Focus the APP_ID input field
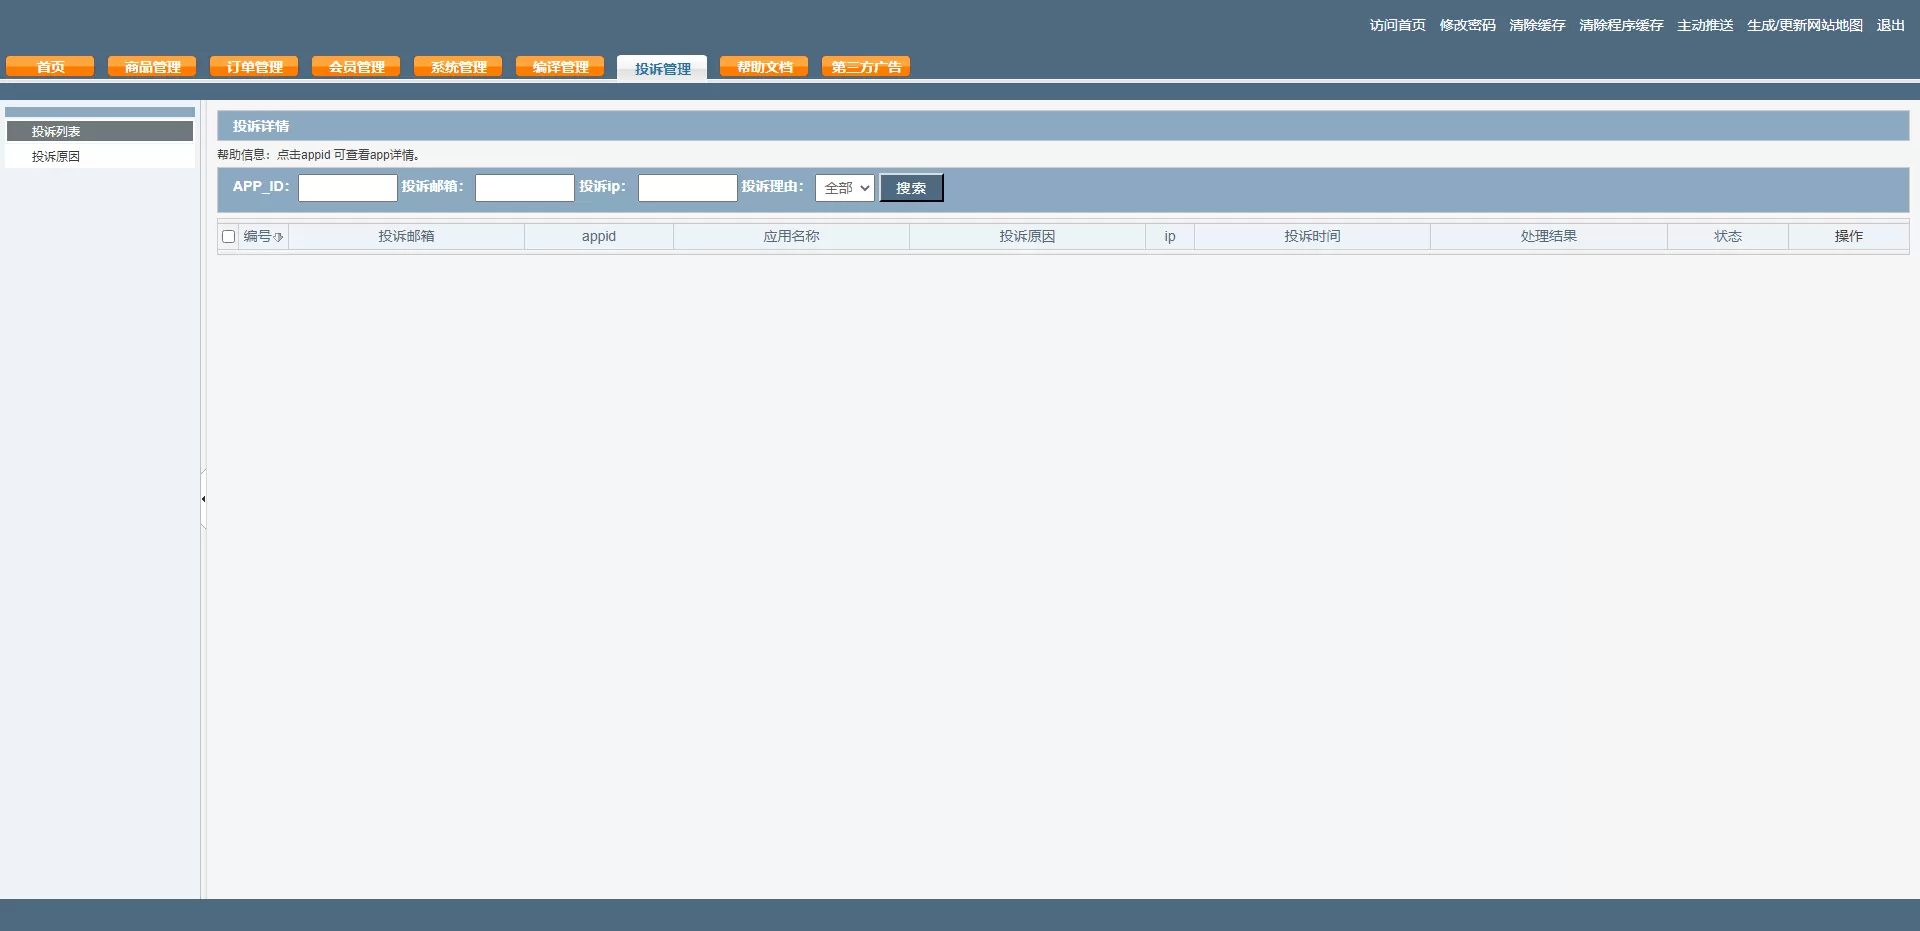The width and height of the screenshot is (1920, 931). 347,188
